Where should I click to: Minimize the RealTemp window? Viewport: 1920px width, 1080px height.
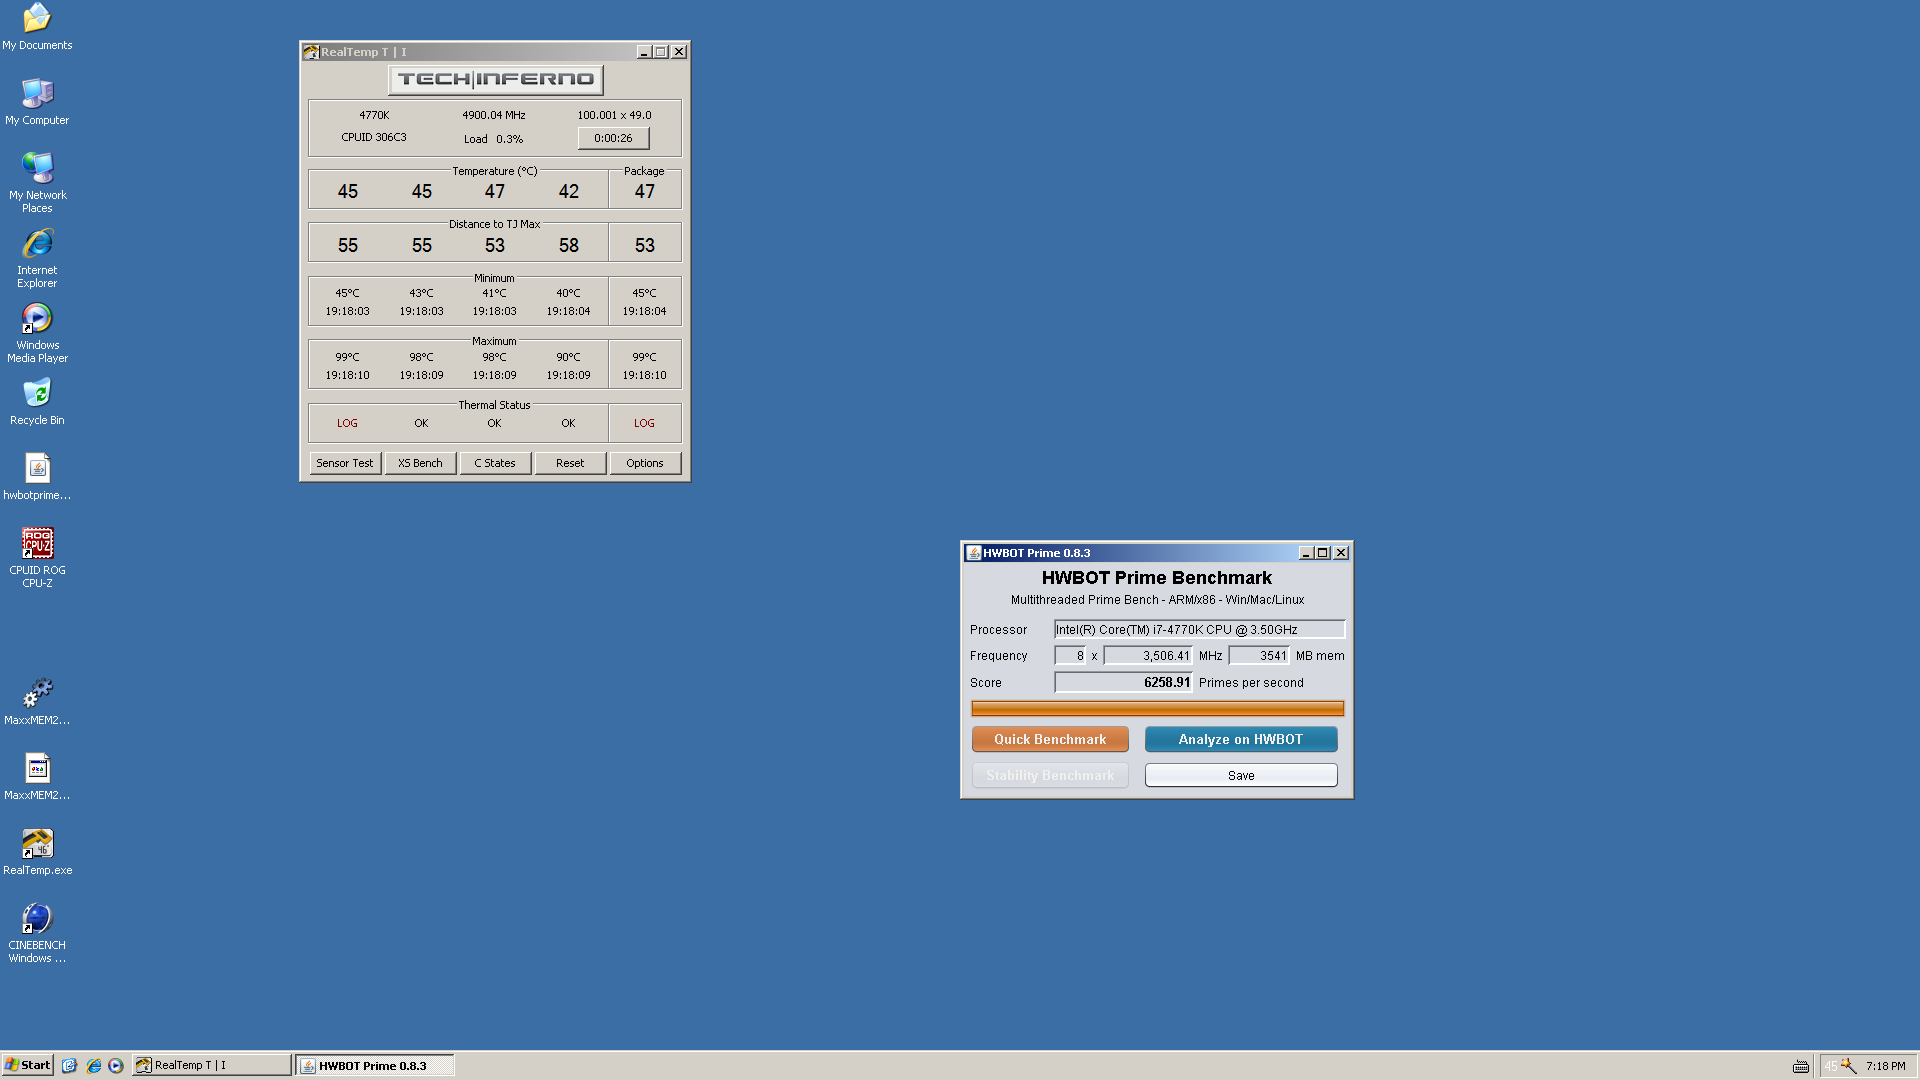click(x=644, y=52)
